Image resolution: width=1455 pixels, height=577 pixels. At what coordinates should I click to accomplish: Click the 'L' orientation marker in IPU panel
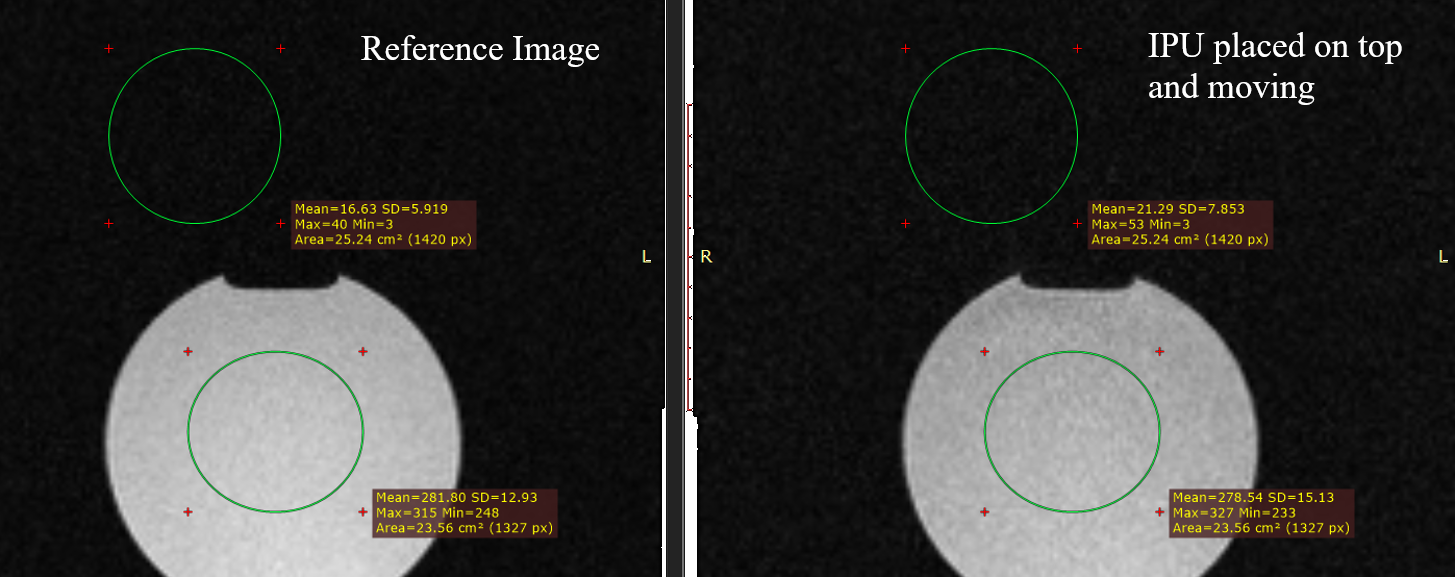pyautogui.click(x=1442, y=257)
